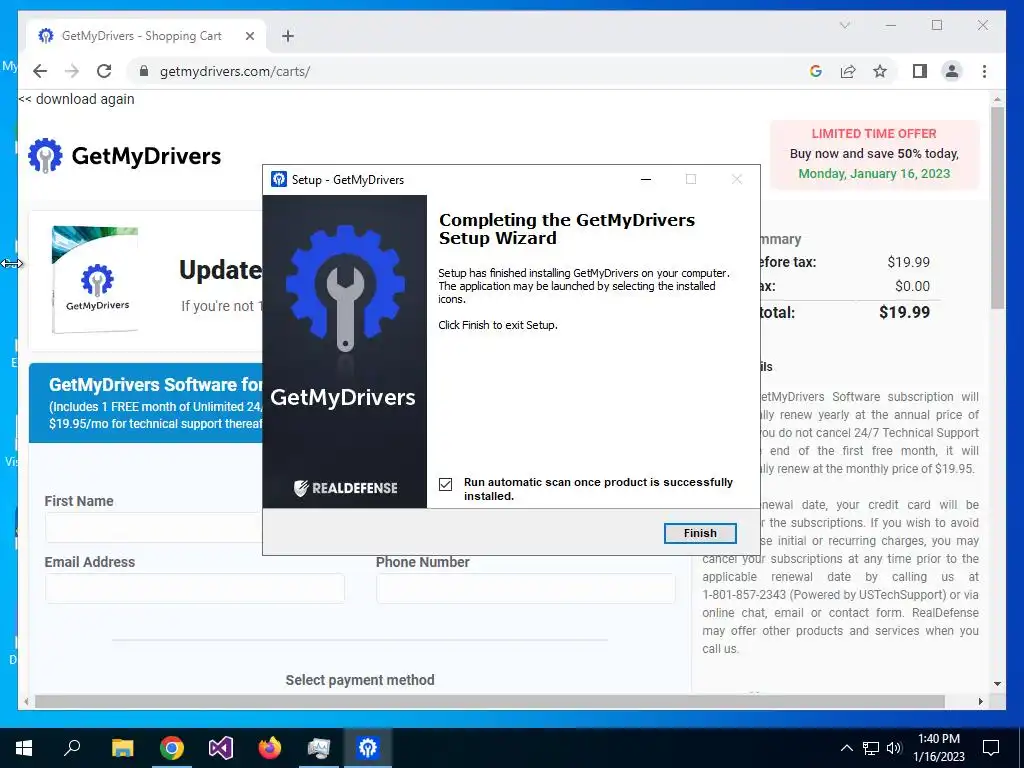Image resolution: width=1024 pixels, height=768 pixels.
Task: Click scroll down arrow of page
Action: click(x=997, y=684)
